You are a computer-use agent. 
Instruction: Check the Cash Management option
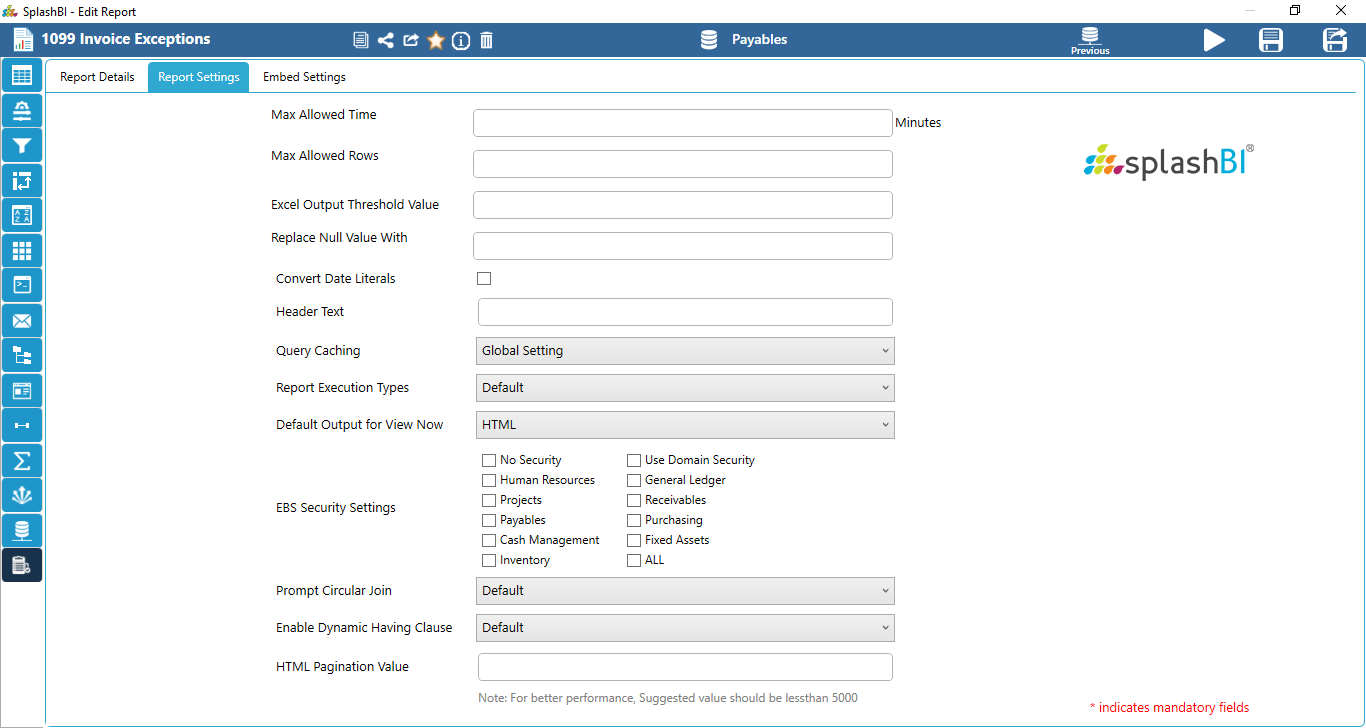tap(489, 540)
